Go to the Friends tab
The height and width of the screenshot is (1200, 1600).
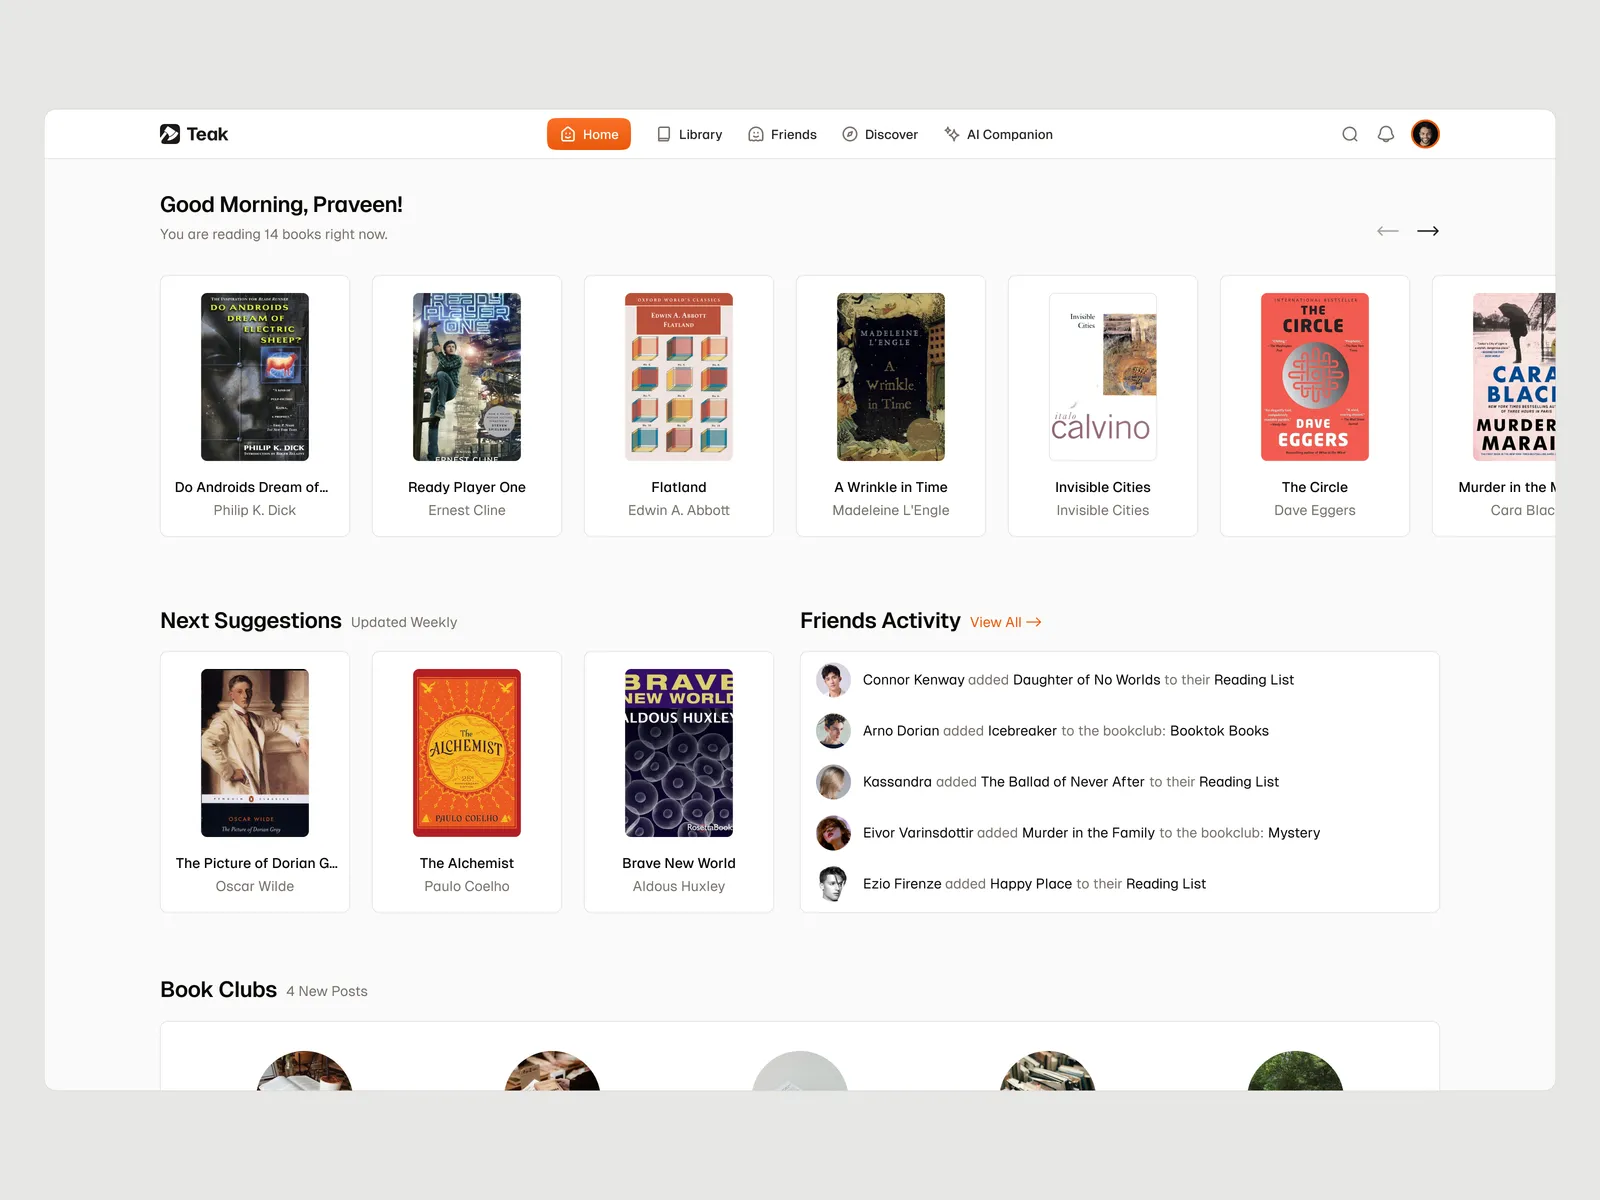(782, 134)
